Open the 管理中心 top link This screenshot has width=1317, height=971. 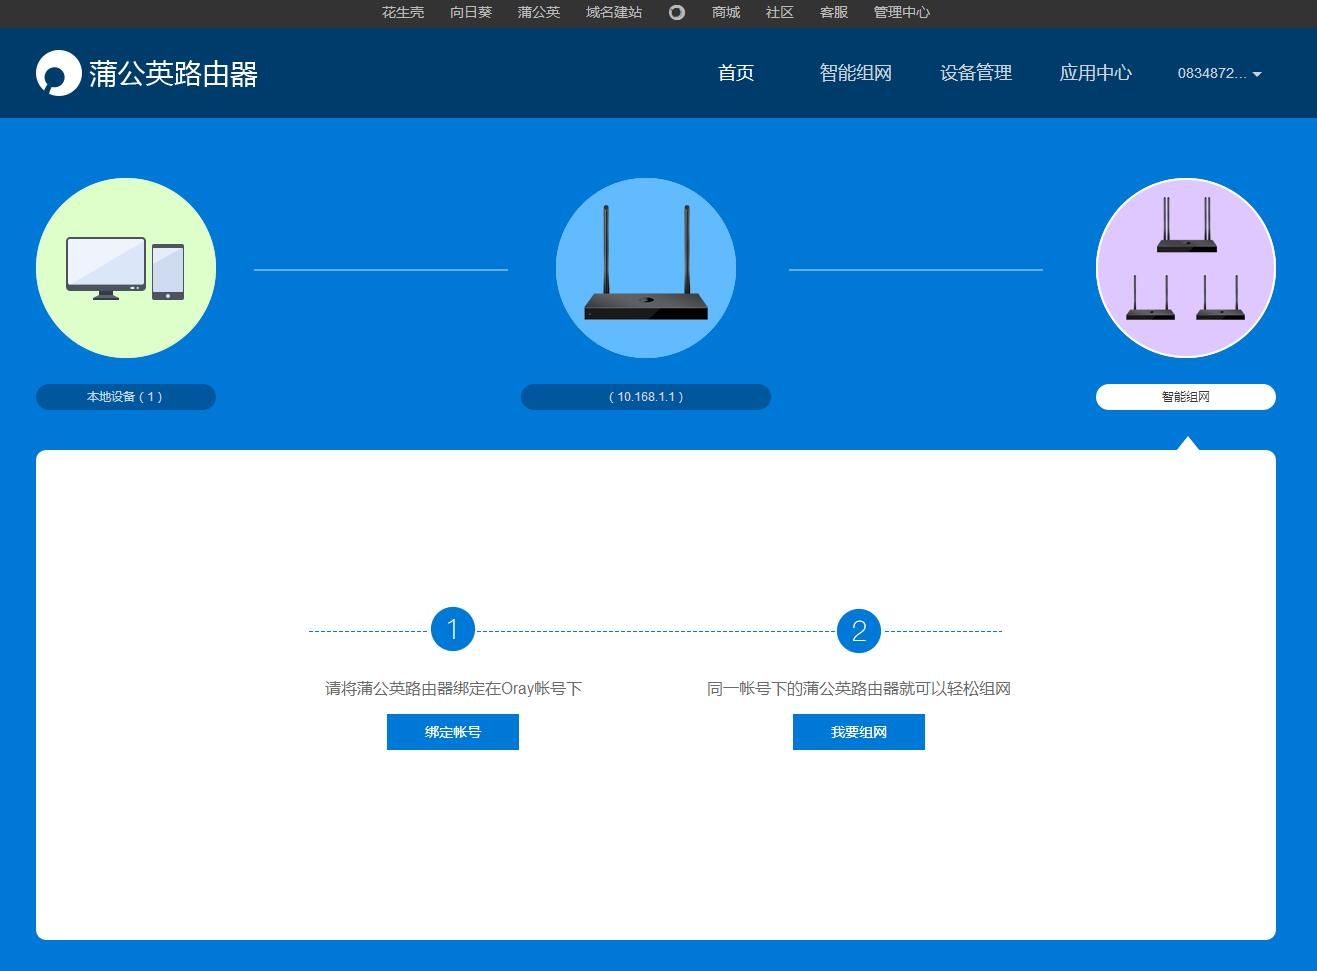902,13
